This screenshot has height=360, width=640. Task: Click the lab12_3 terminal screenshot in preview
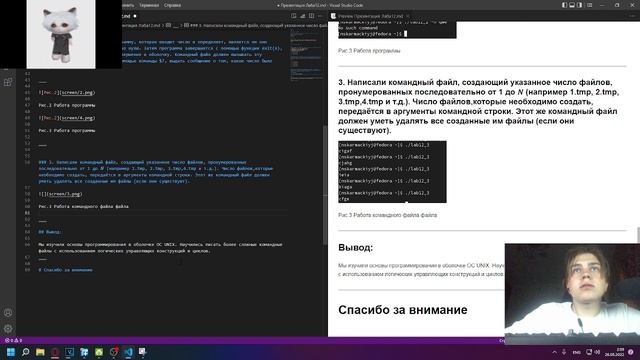392,172
